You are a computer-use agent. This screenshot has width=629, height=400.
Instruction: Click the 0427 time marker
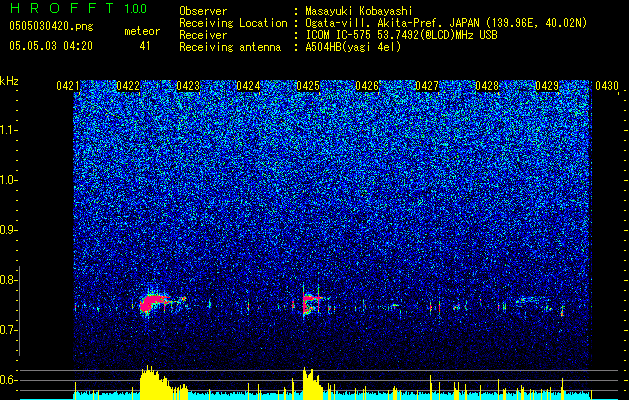point(427,86)
